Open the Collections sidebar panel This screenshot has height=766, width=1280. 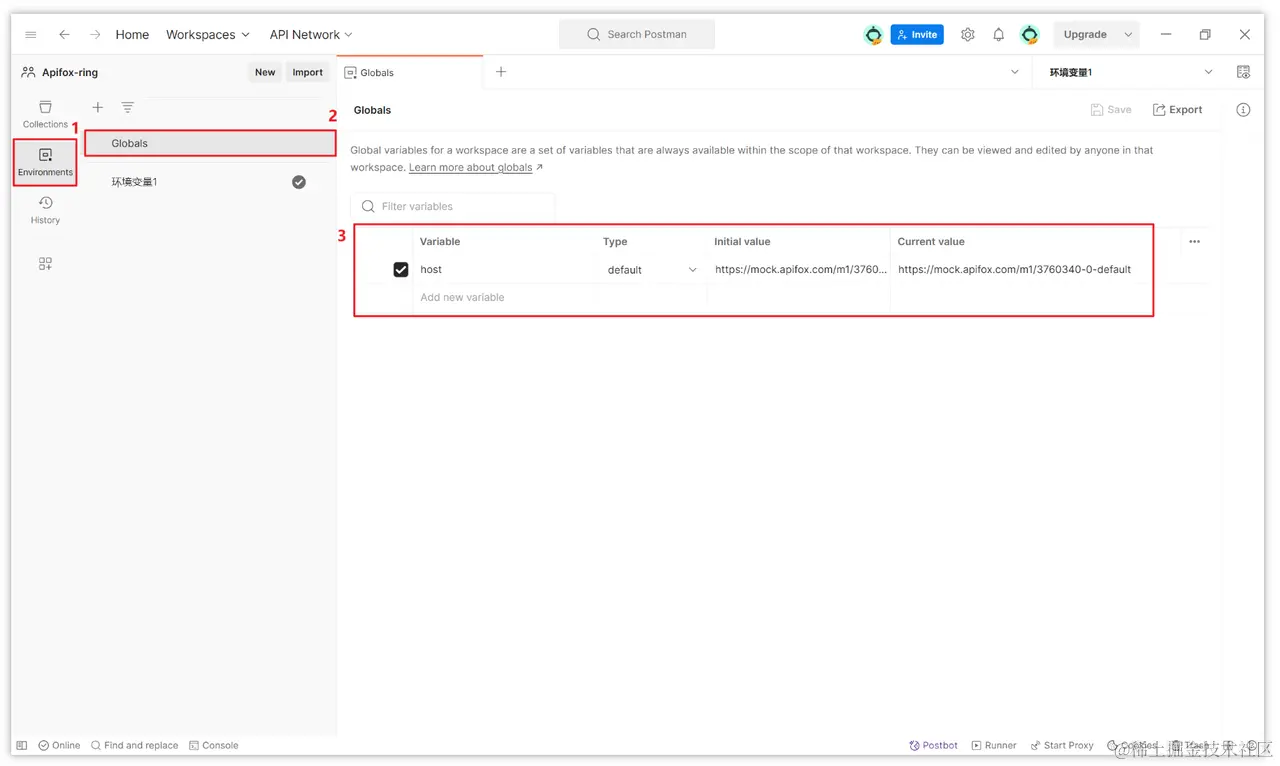45,113
